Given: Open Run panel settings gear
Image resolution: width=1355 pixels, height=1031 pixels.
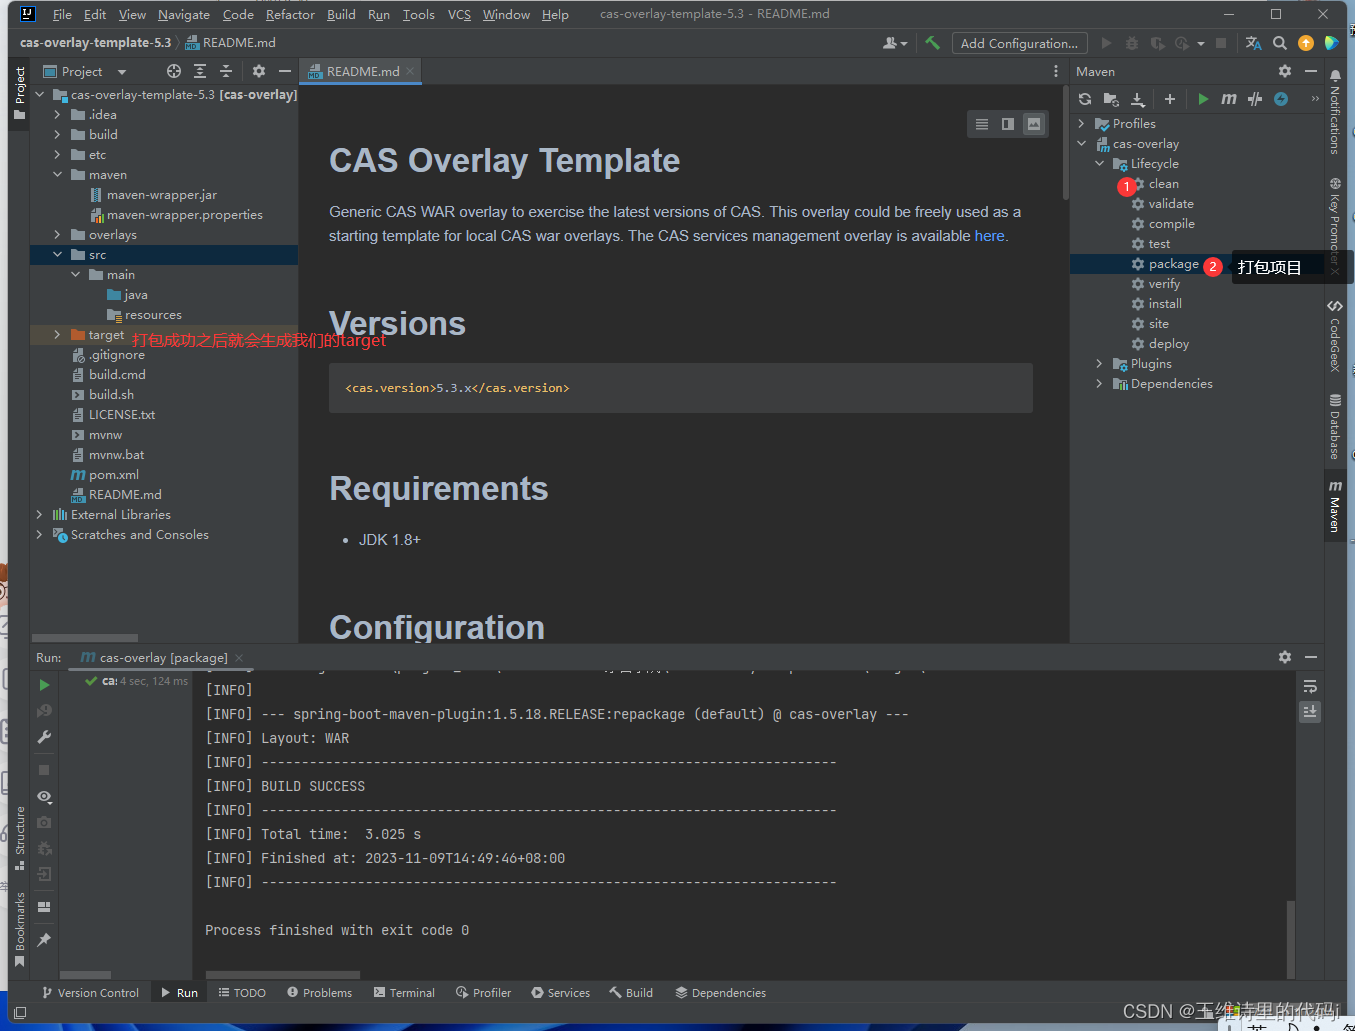Looking at the screenshot, I should coord(1285,657).
